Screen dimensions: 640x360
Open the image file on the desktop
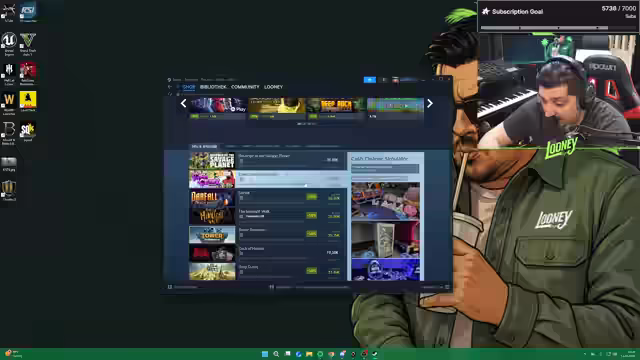(9, 163)
